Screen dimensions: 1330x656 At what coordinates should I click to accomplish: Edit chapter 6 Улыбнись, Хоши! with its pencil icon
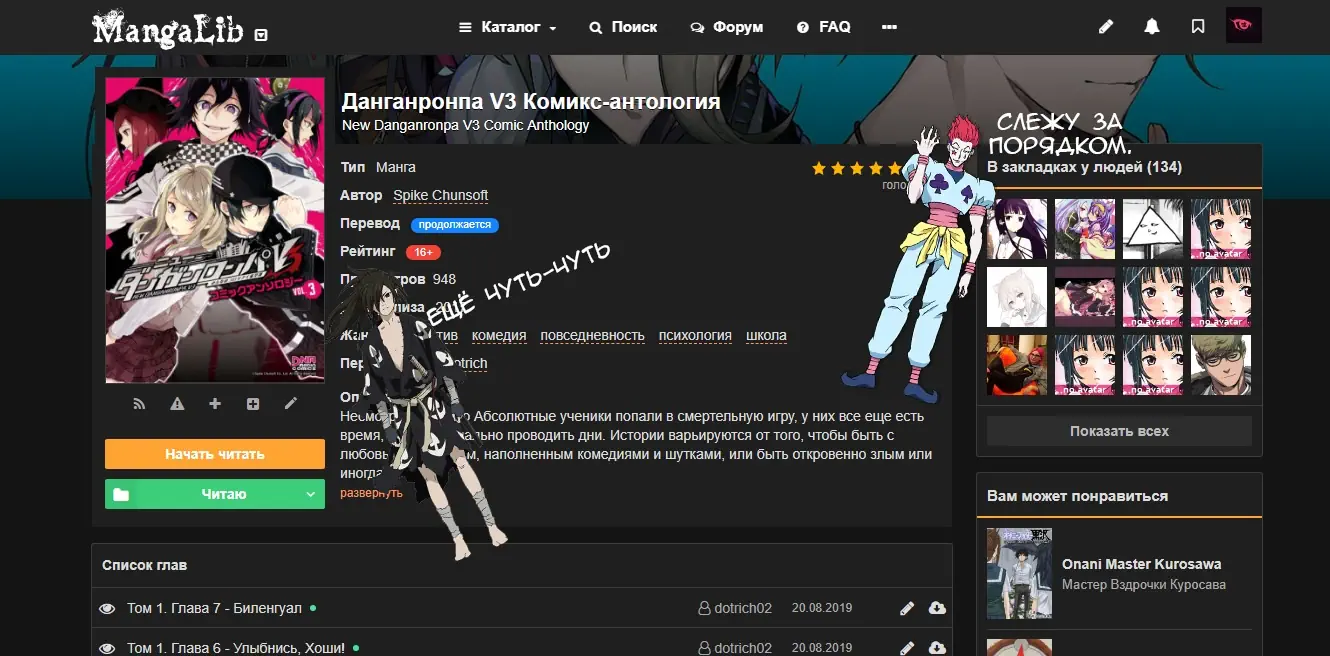tap(907, 648)
